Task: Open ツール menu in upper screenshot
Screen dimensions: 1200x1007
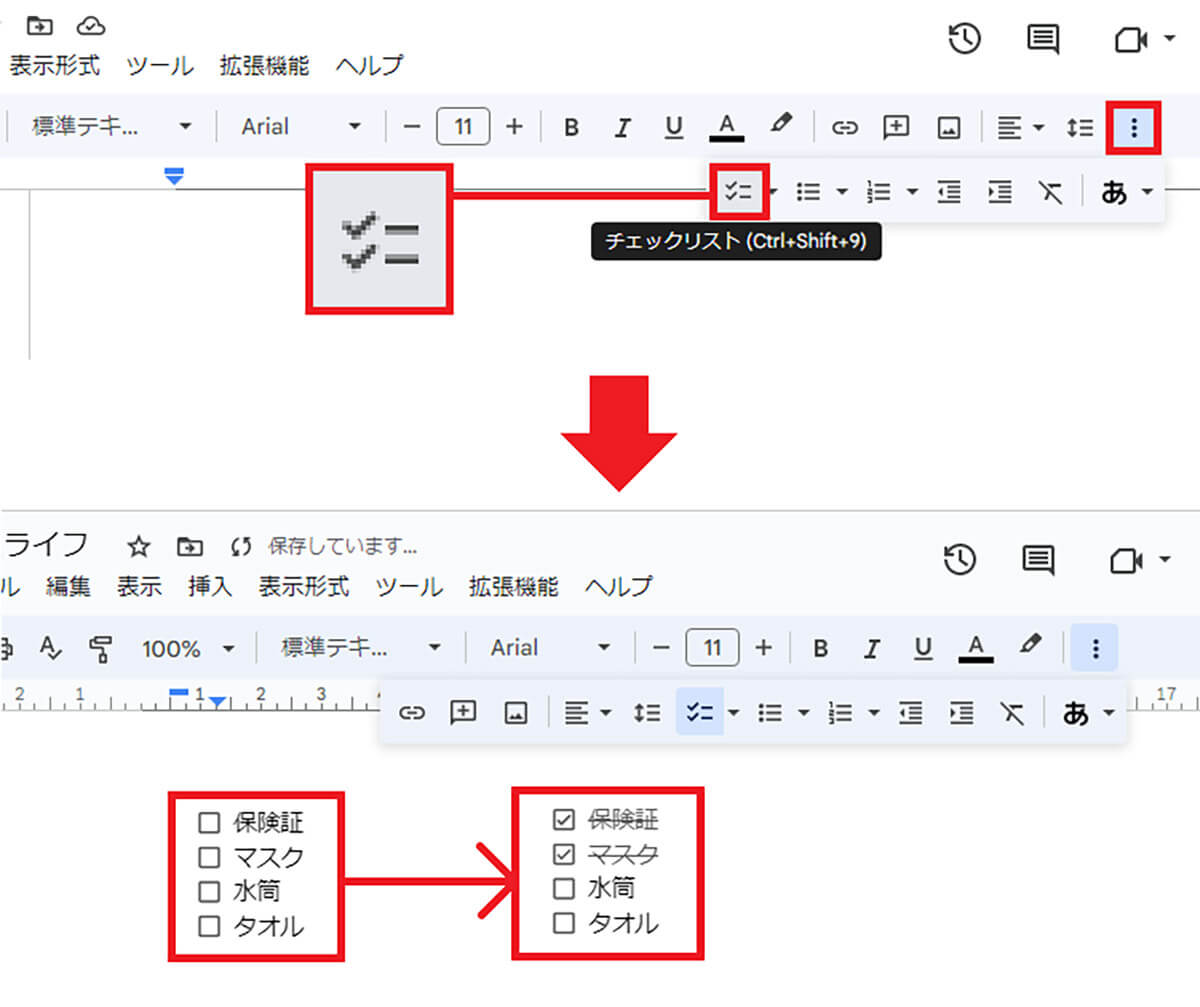Action: (x=160, y=66)
